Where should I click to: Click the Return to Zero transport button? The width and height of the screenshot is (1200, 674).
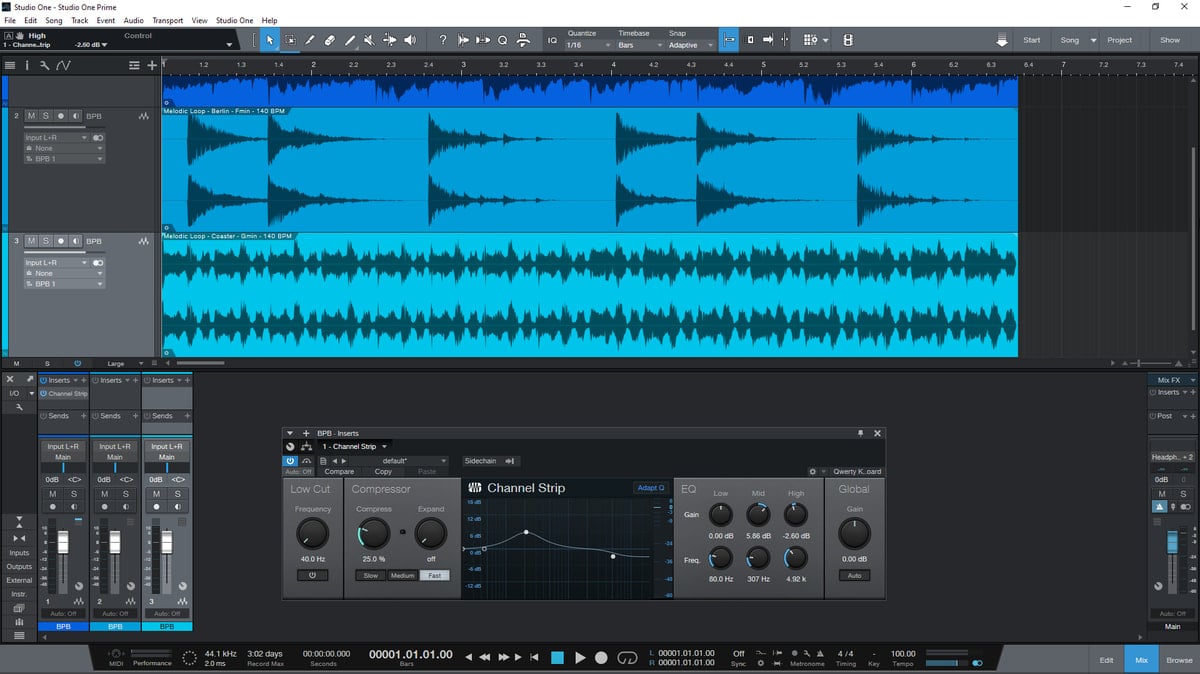click(x=534, y=657)
